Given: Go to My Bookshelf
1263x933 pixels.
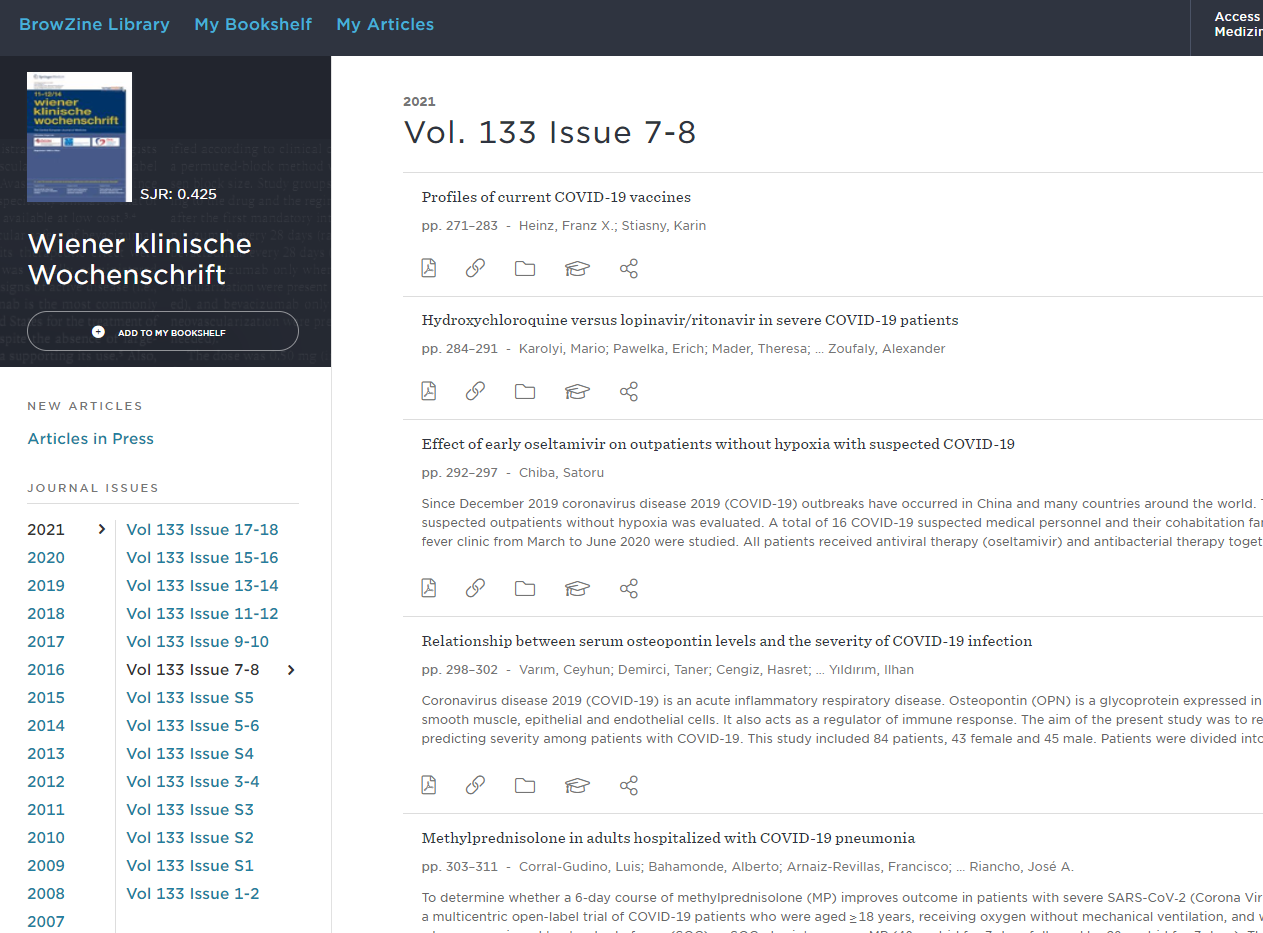Looking at the screenshot, I should tap(253, 24).
